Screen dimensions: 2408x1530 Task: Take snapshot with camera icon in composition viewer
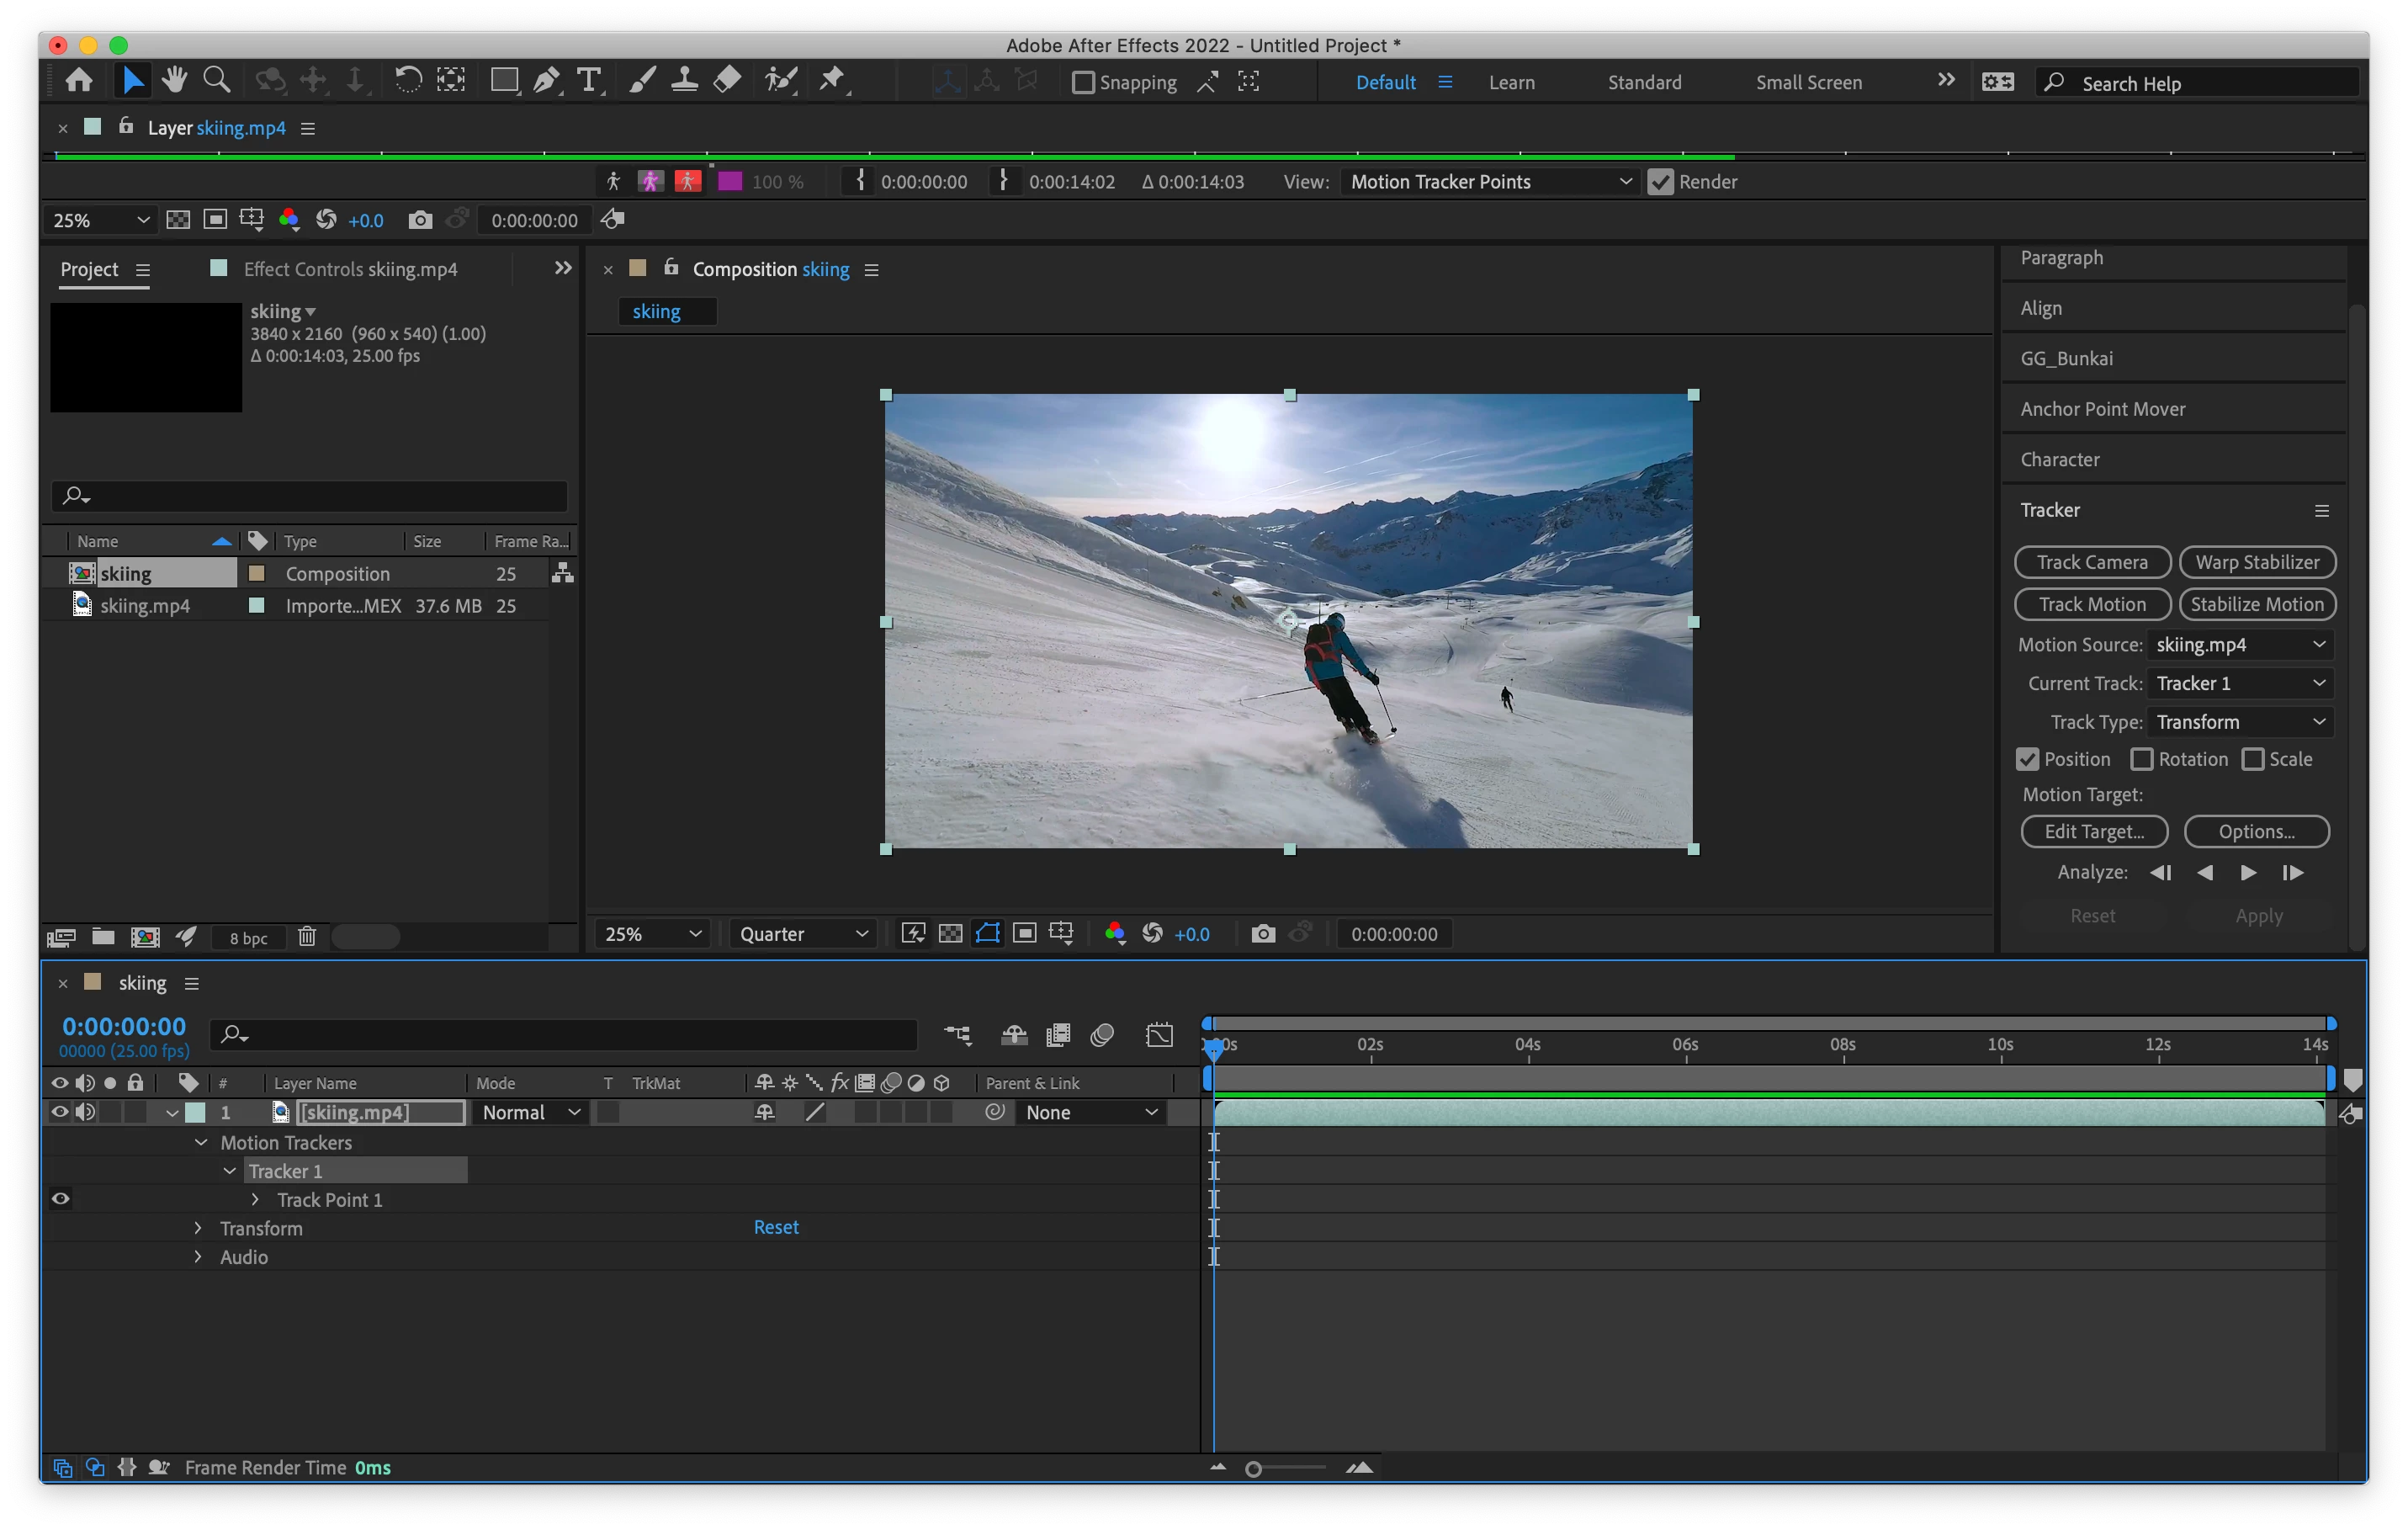1263,933
